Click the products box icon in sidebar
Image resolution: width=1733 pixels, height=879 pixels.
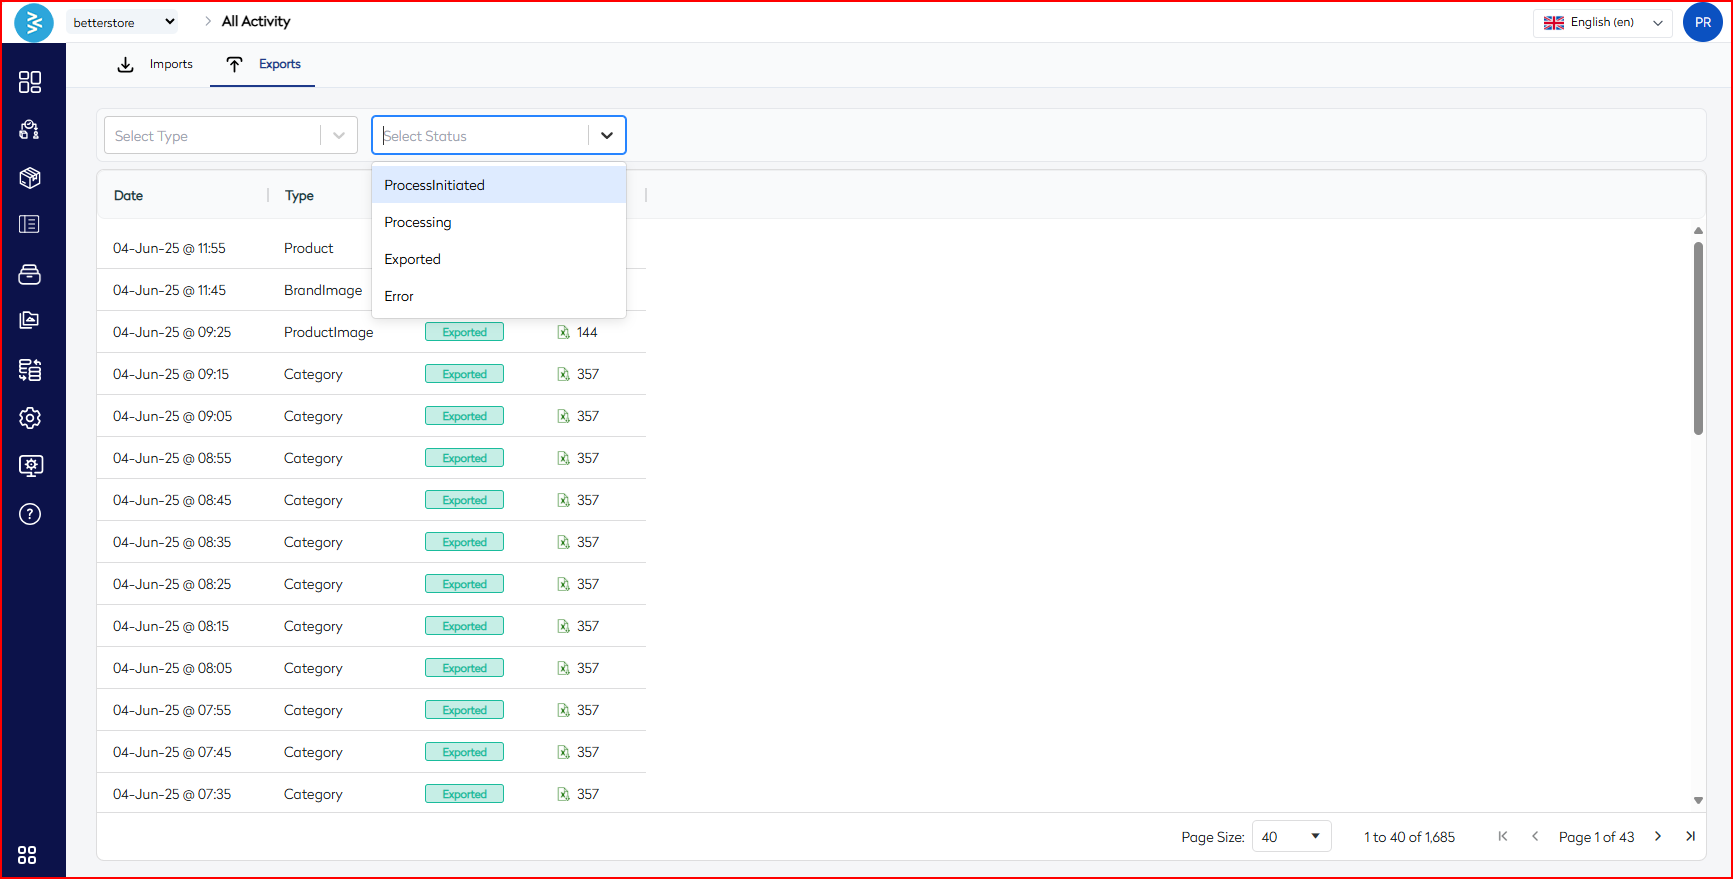pyautogui.click(x=30, y=178)
